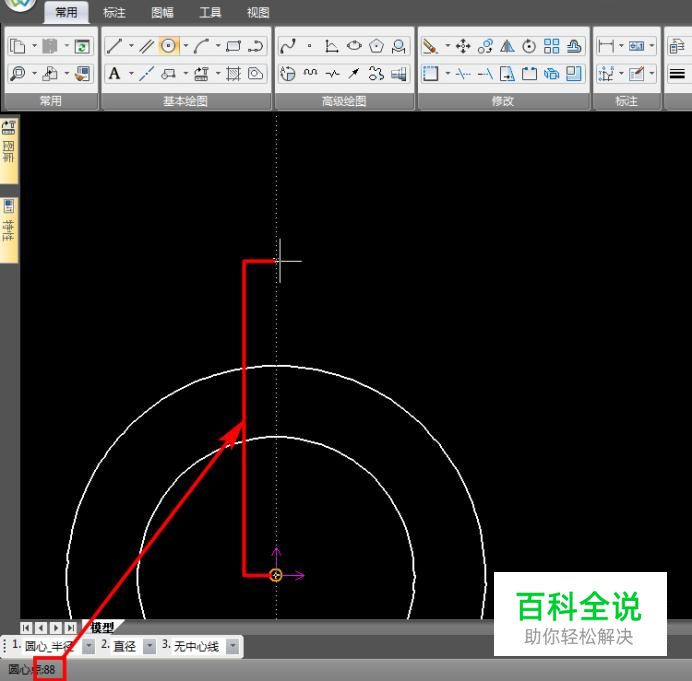Select the Centerline tool
This screenshot has height=681, width=692.
(x=147, y=73)
